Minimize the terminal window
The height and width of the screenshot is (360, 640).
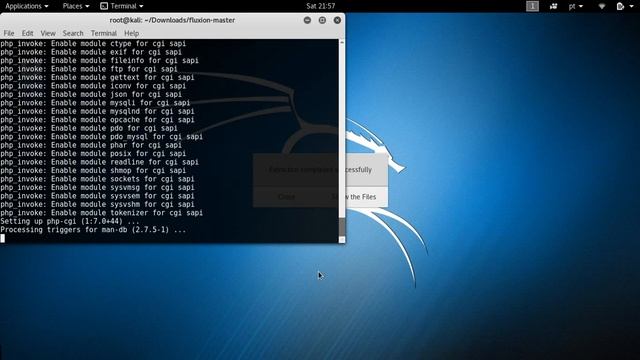[307, 20]
